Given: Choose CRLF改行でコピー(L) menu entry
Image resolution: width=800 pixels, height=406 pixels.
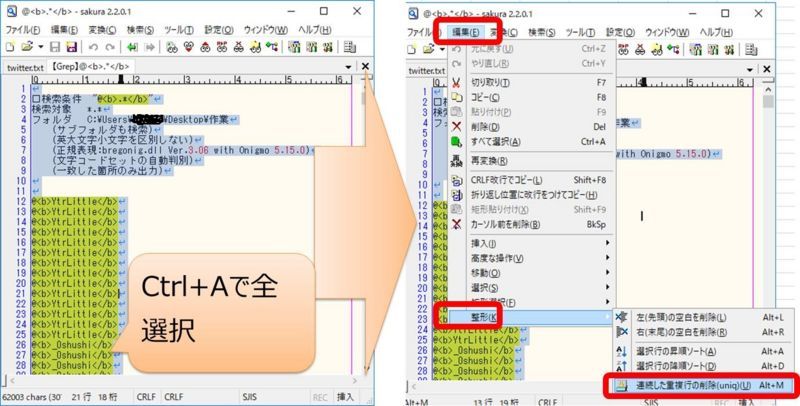Looking at the screenshot, I should (532, 180).
